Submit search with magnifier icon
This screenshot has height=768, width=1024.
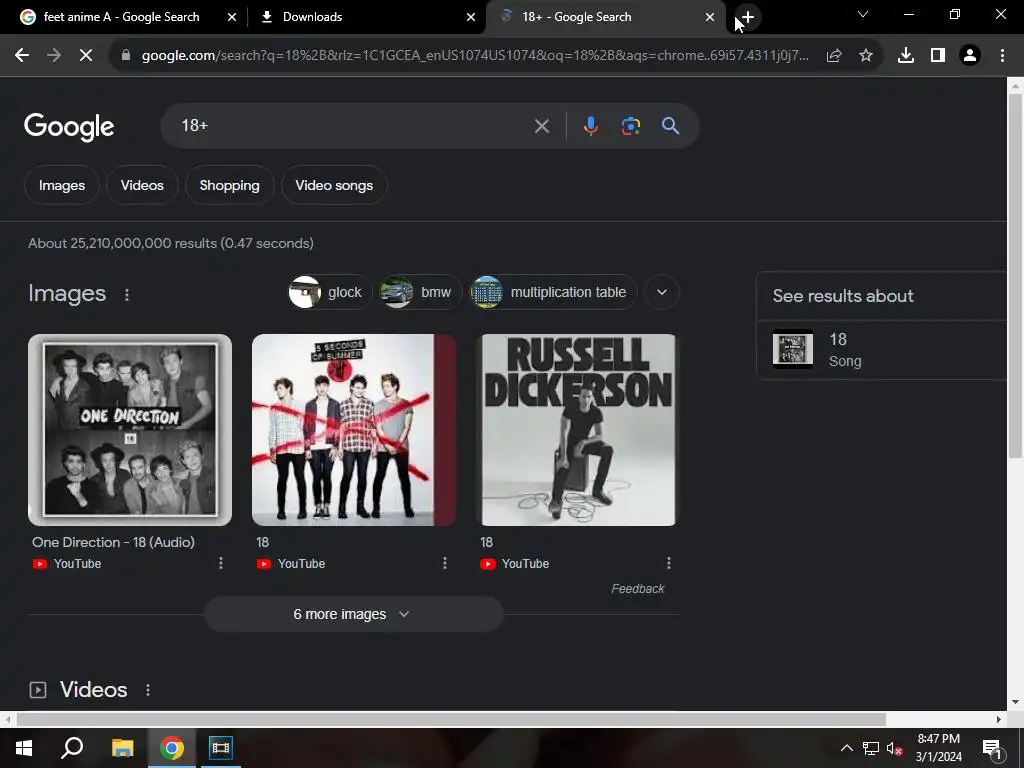[x=671, y=126]
